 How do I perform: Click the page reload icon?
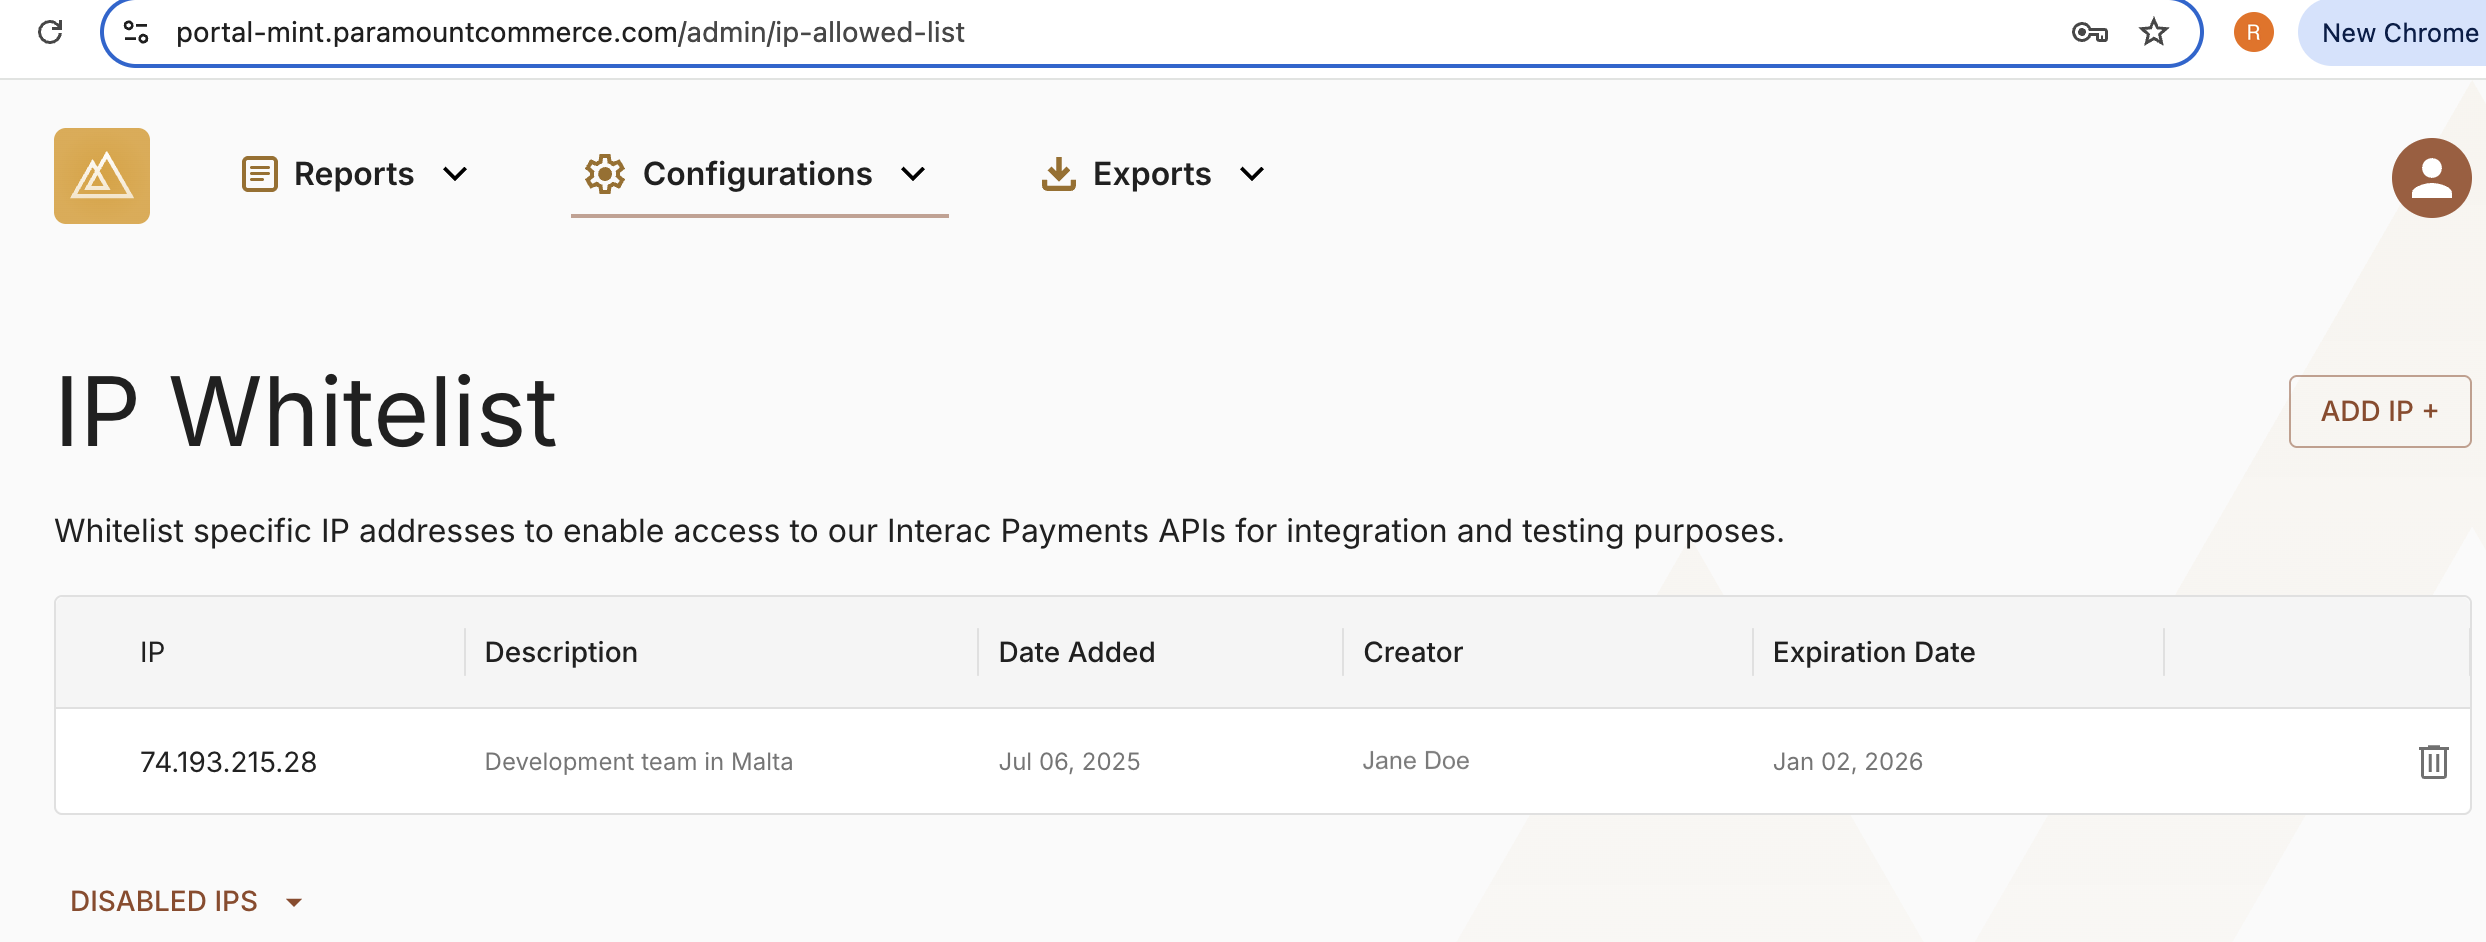(x=51, y=31)
